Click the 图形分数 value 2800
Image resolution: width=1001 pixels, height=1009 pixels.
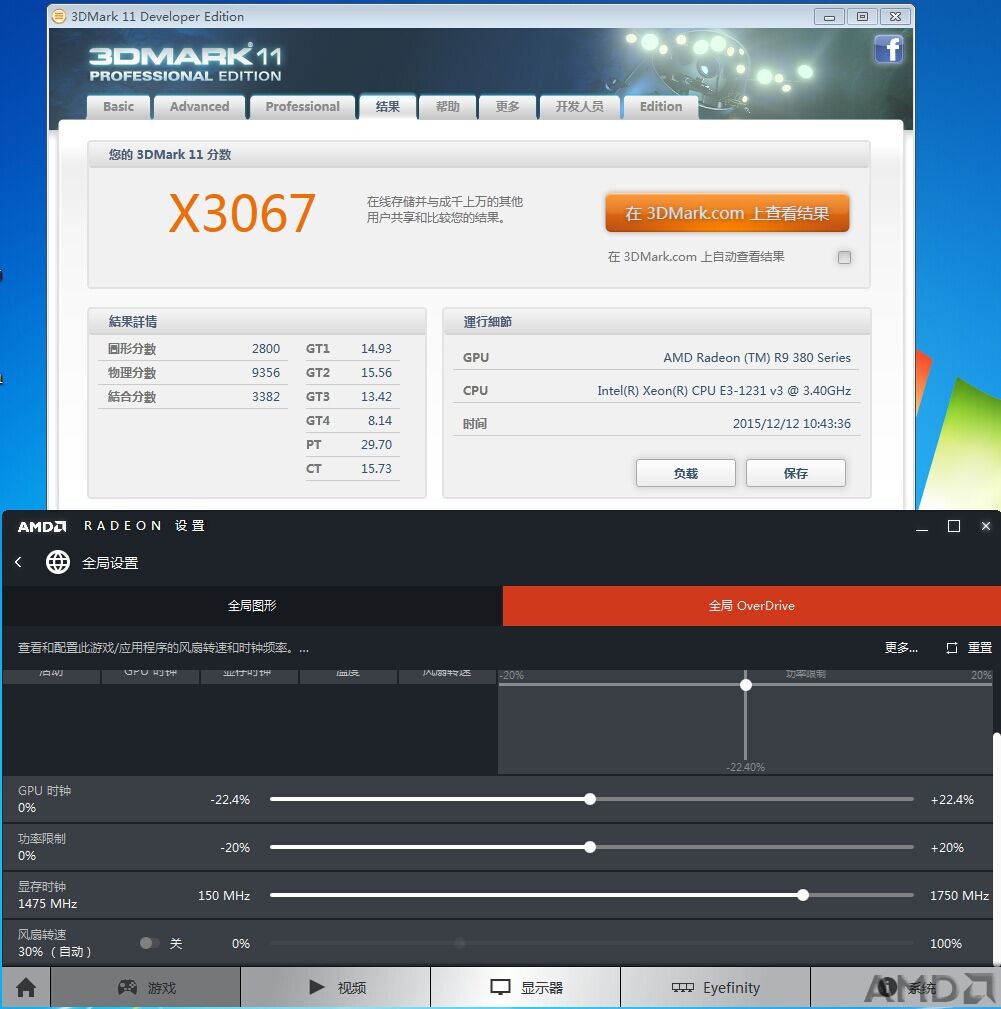pyautogui.click(x=266, y=349)
